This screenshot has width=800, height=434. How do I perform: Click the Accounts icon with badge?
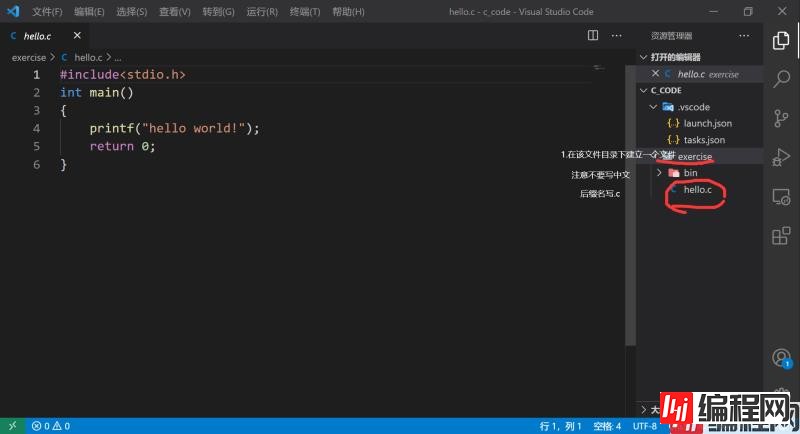(782, 358)
